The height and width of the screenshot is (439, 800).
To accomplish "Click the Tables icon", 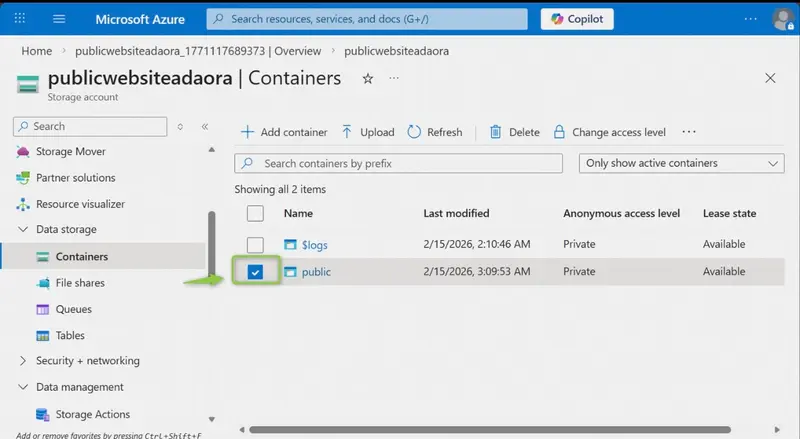I will (43, 335).
